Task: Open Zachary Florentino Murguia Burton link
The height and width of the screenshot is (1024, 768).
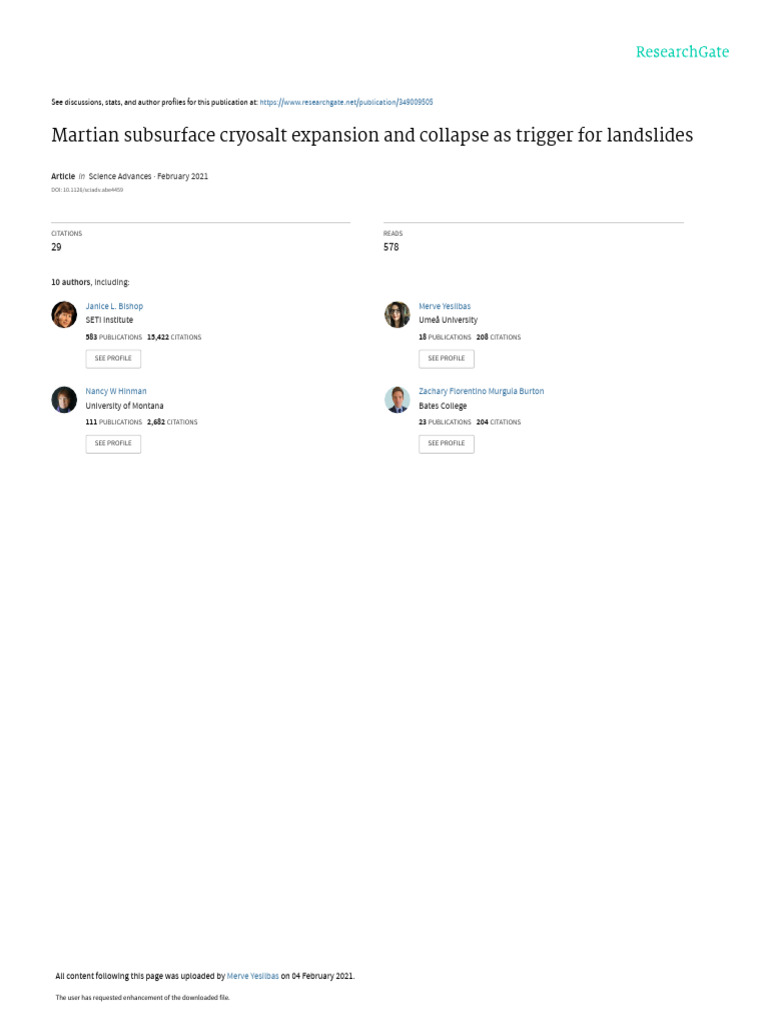Action: point(481,391)
